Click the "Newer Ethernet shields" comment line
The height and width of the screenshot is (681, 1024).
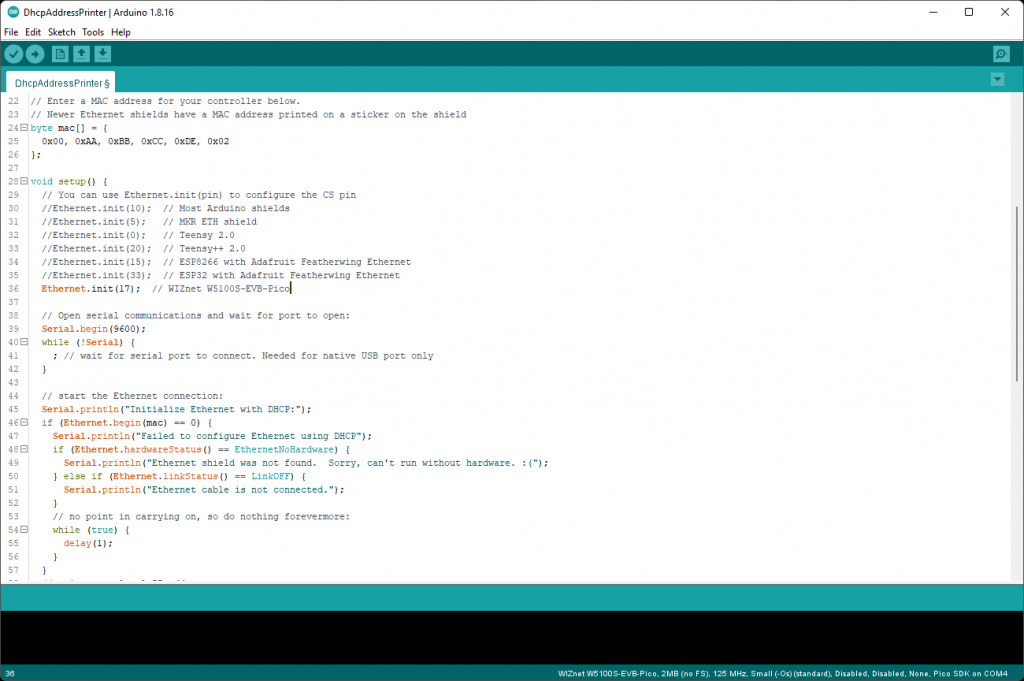tap(248, 114)
